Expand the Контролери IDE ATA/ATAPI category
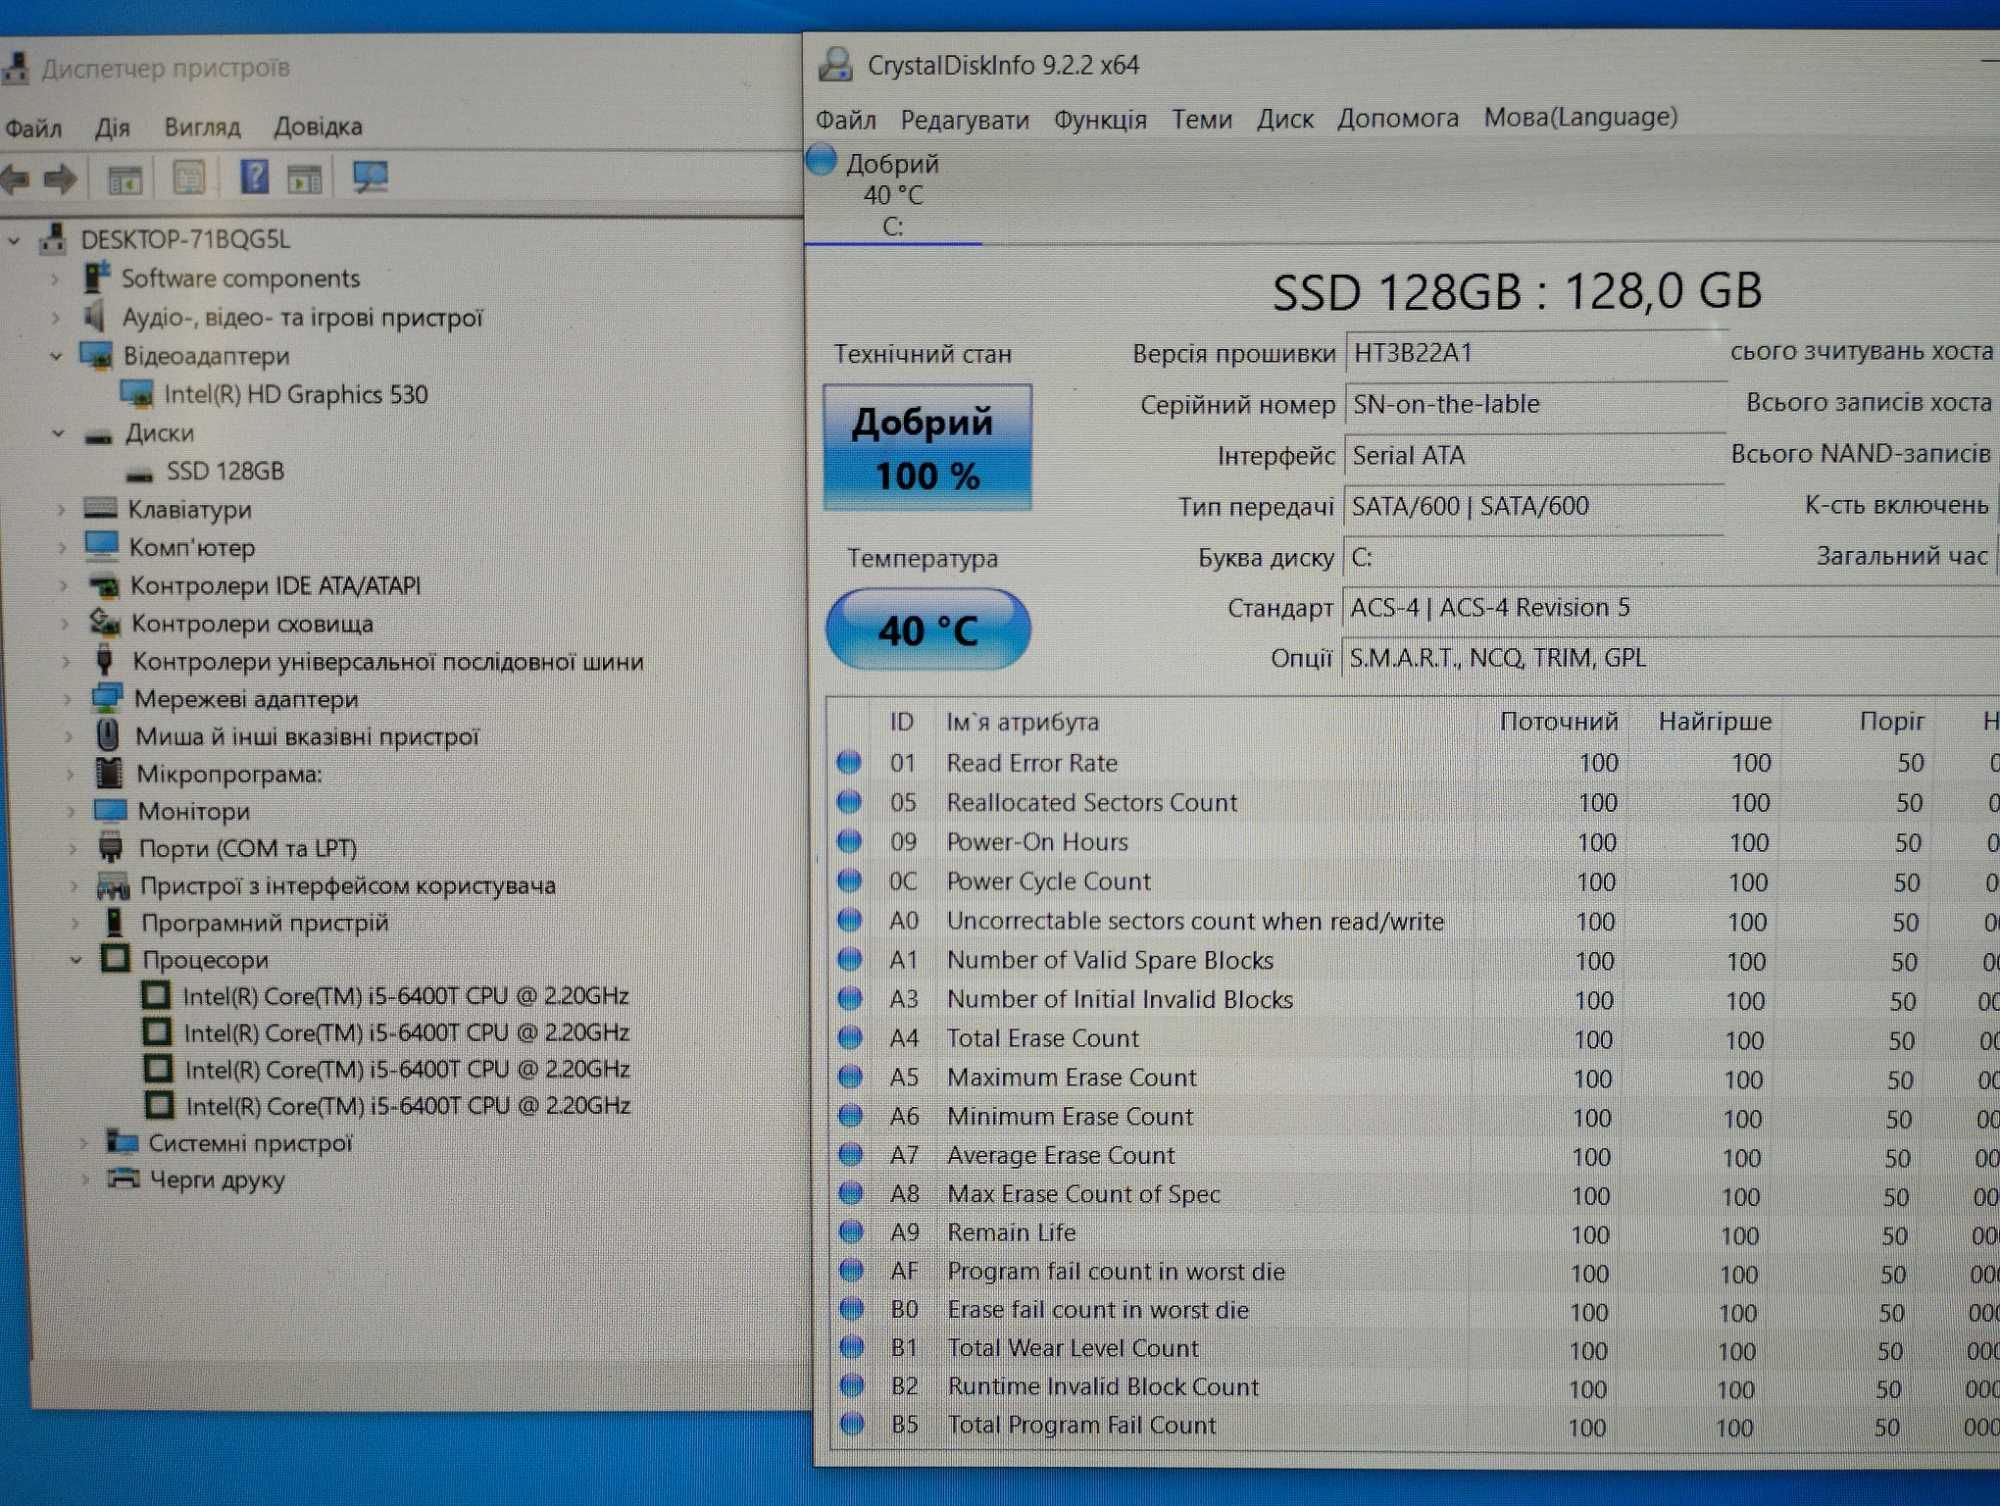The image size is (2000, 1506). click(x=63, y=585)
